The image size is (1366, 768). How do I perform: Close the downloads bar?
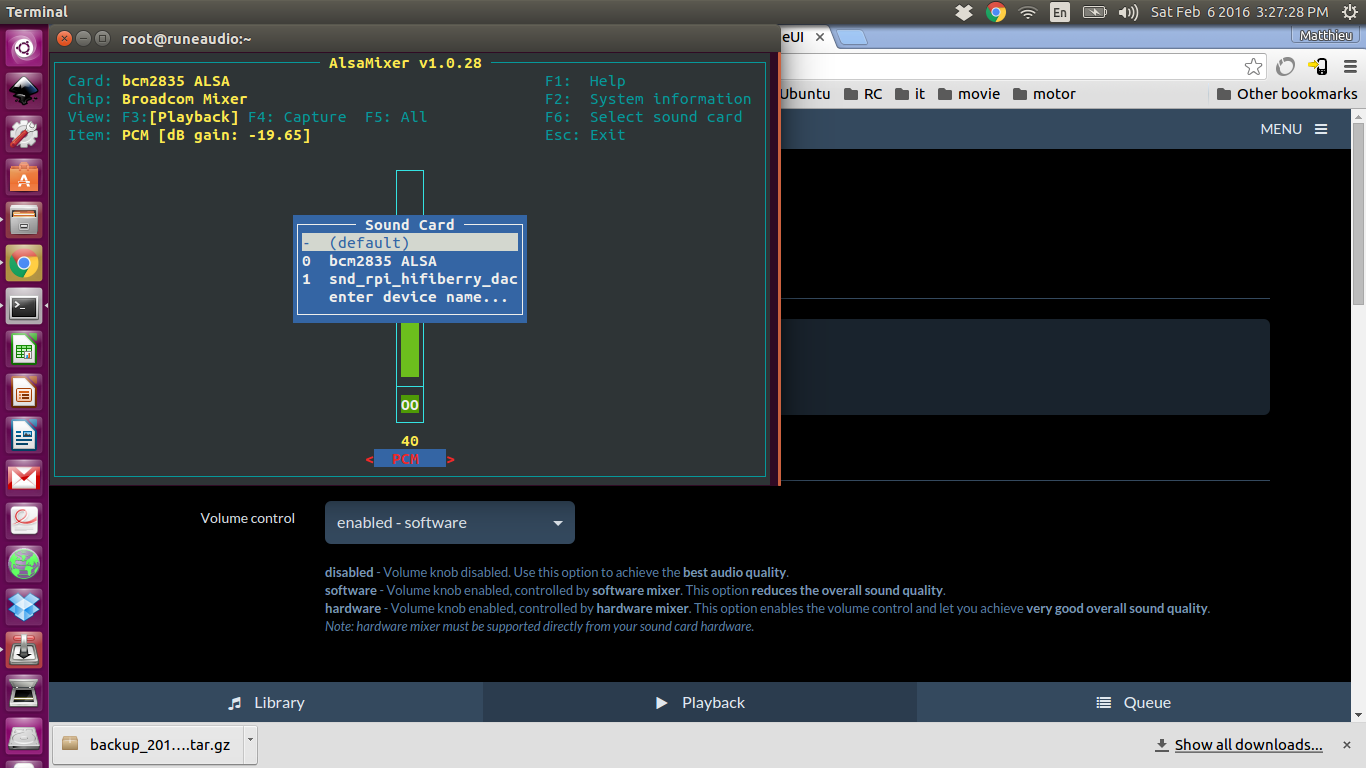pyautogui.click(x=1348, y=744)
